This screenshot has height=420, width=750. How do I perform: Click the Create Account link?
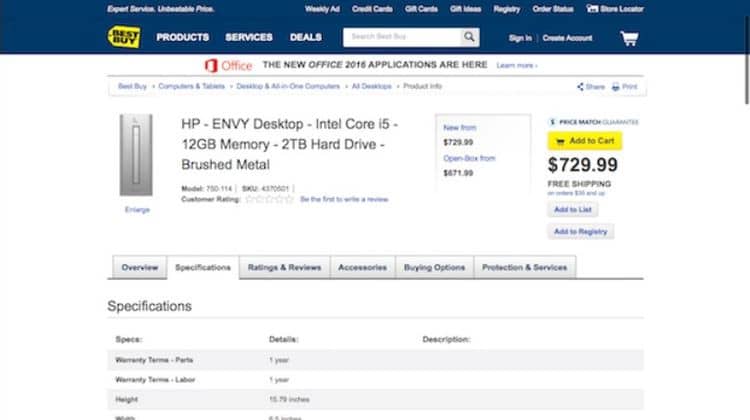(x=567, y=38)
